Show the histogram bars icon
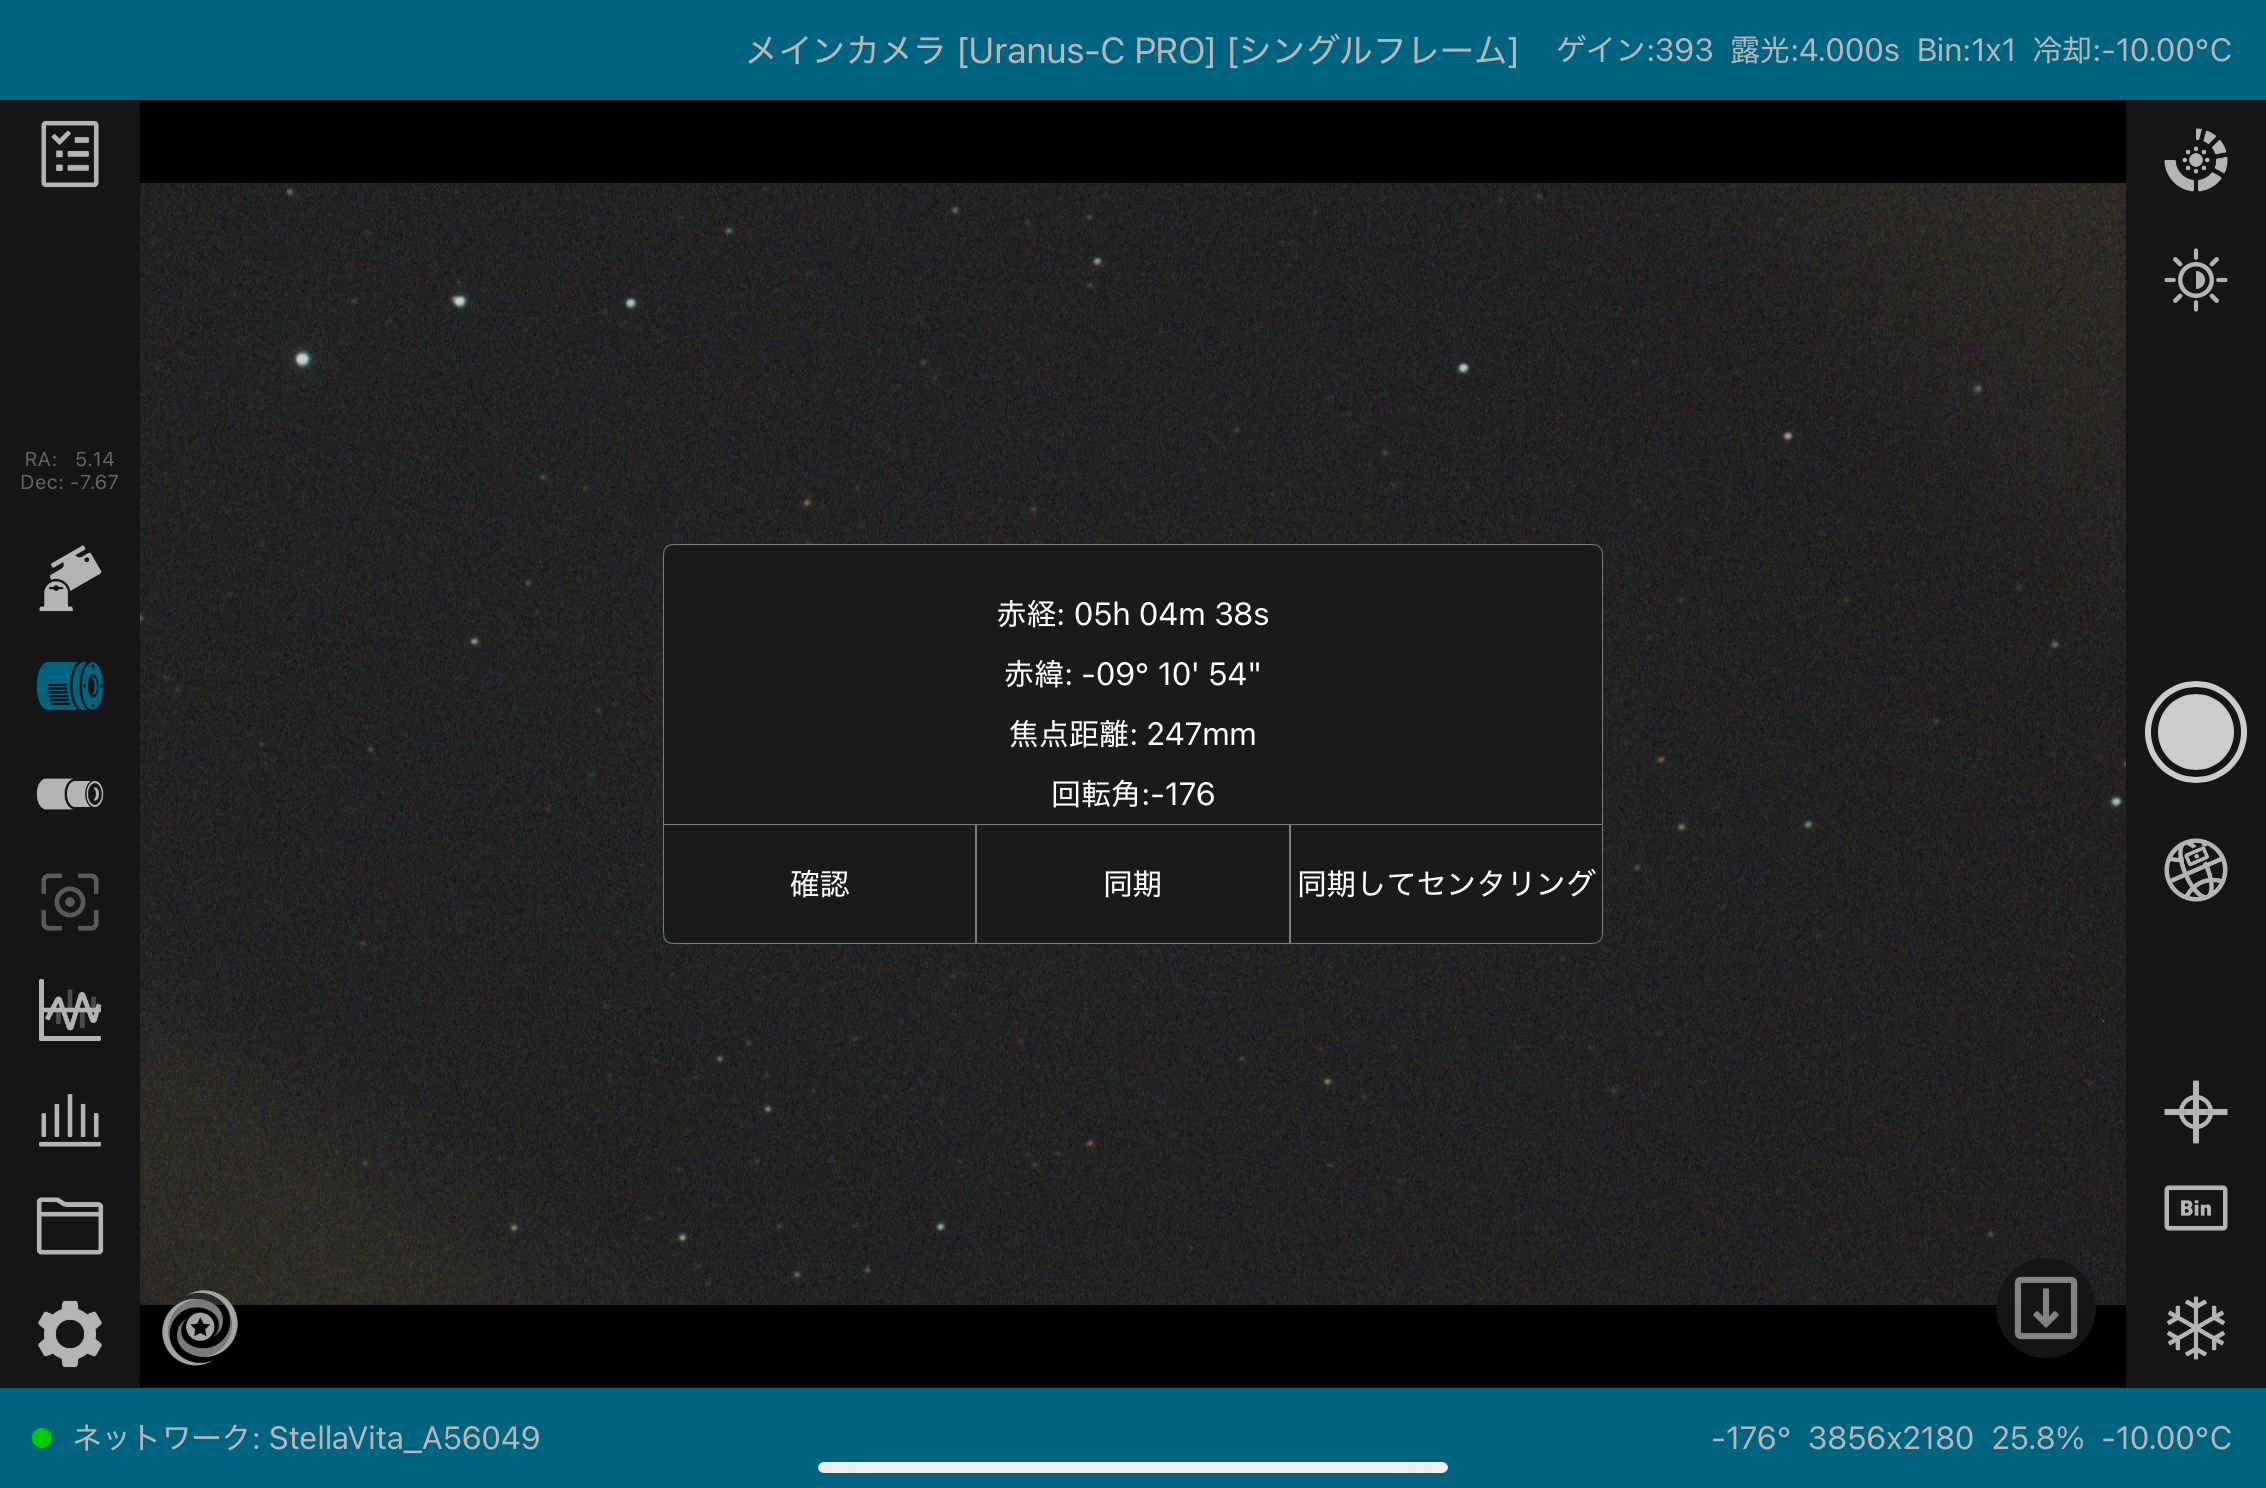This screenshot has height=1488, width=2266. tap(69, 1118)
